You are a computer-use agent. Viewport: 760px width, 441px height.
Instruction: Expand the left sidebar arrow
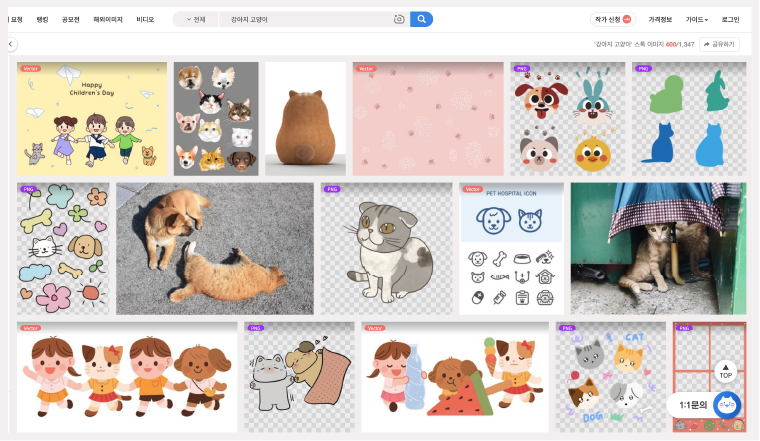(x=10, y=44)
